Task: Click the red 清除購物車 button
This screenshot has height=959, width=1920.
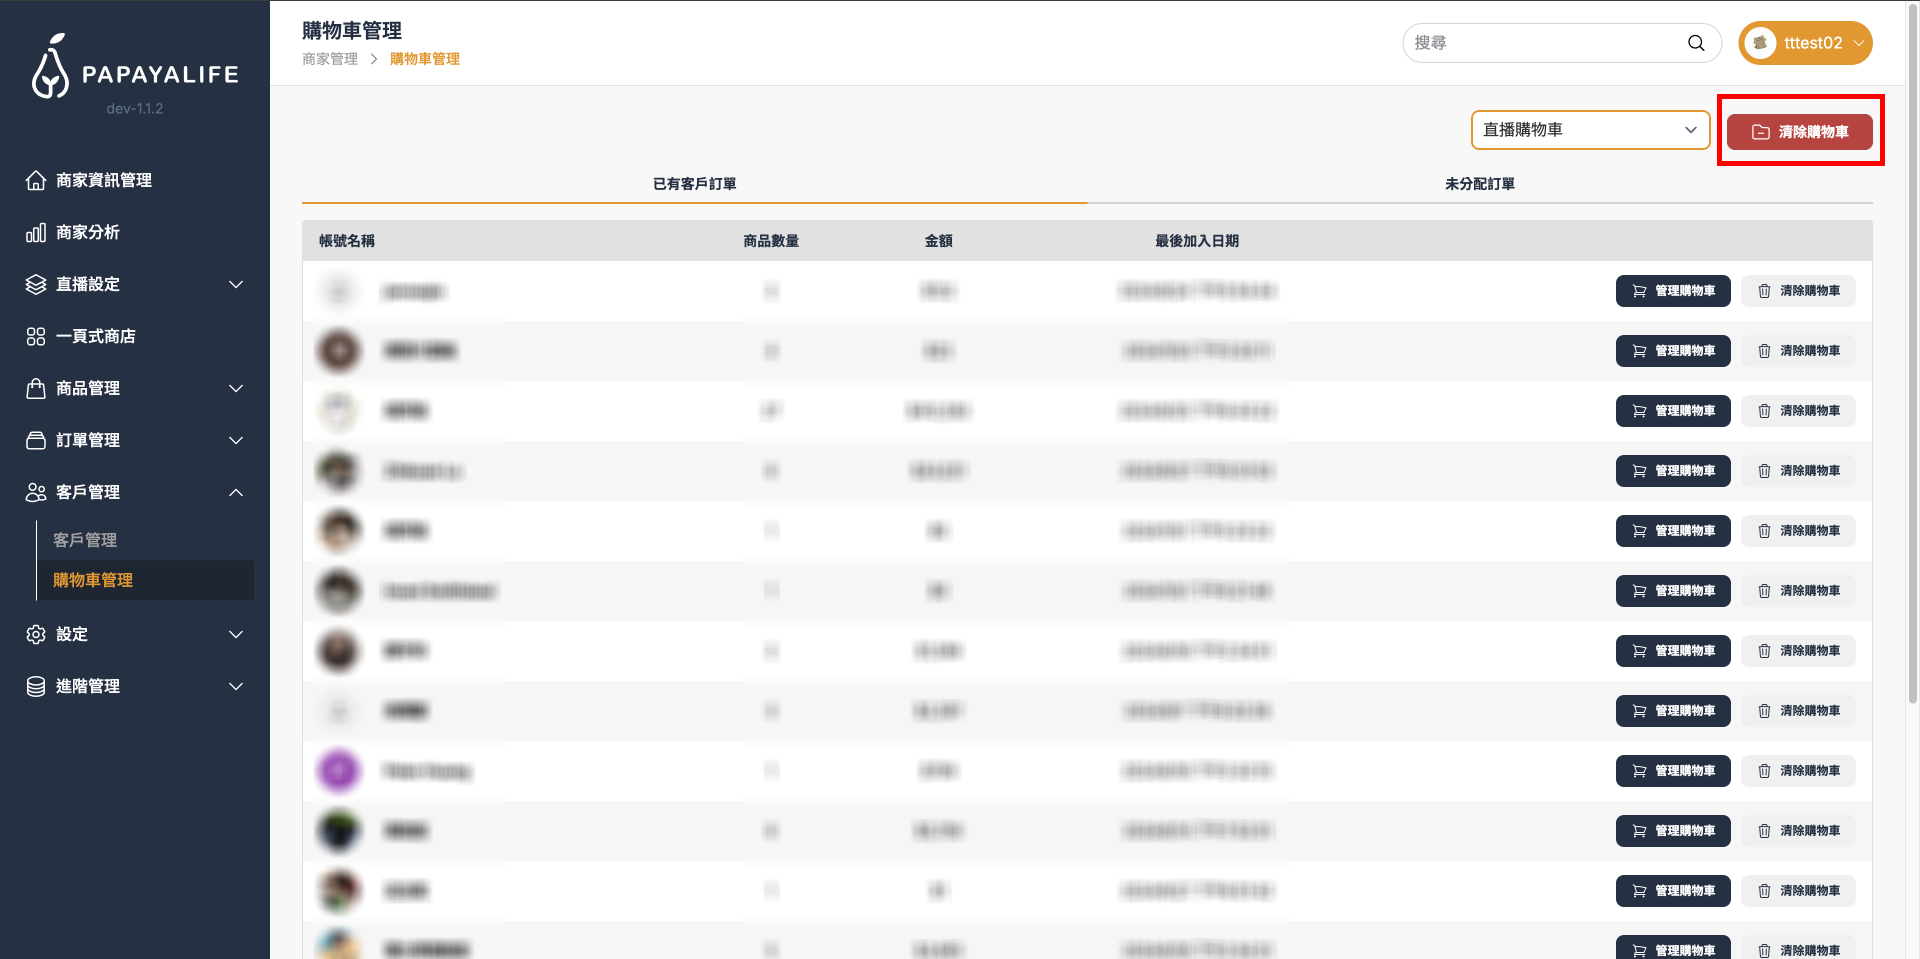Action: pos(1799,132)
